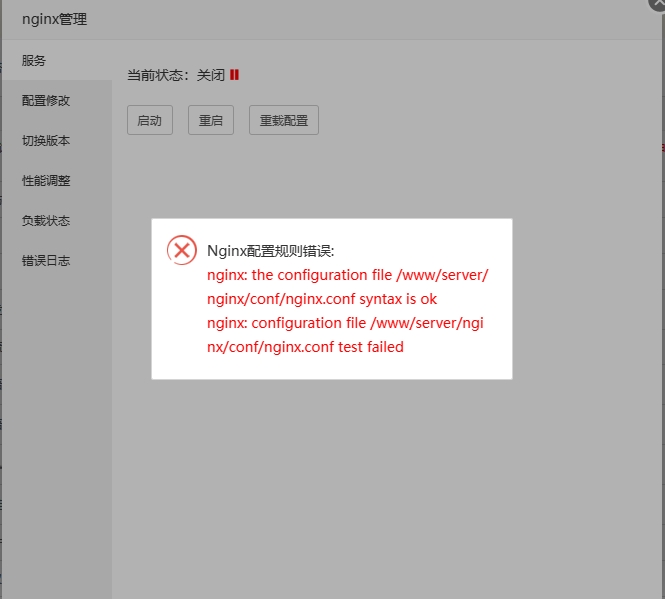Screen dimensions: 665x599
Task: View the 负载状态 tab
Action: pos(57,221)
